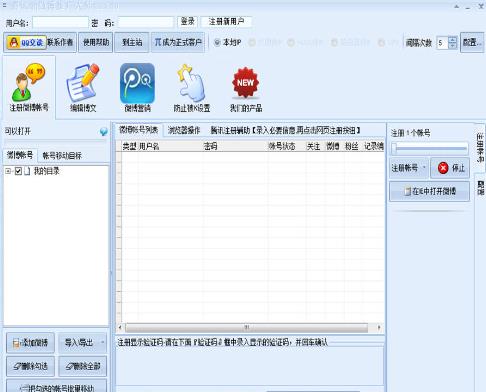
Task: Click 把勾选的帐号批量移动 button
Action: click(x=57, y=387)
